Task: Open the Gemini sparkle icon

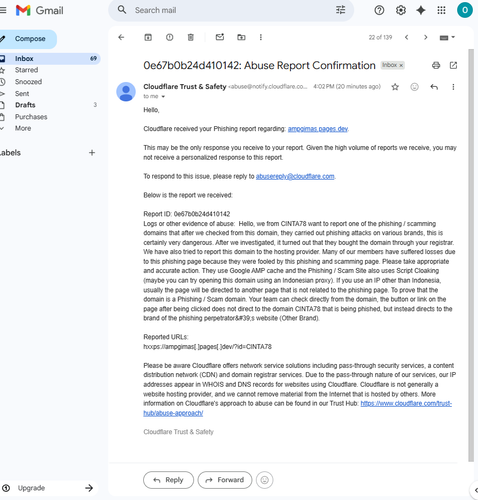Action: point(421,10)
